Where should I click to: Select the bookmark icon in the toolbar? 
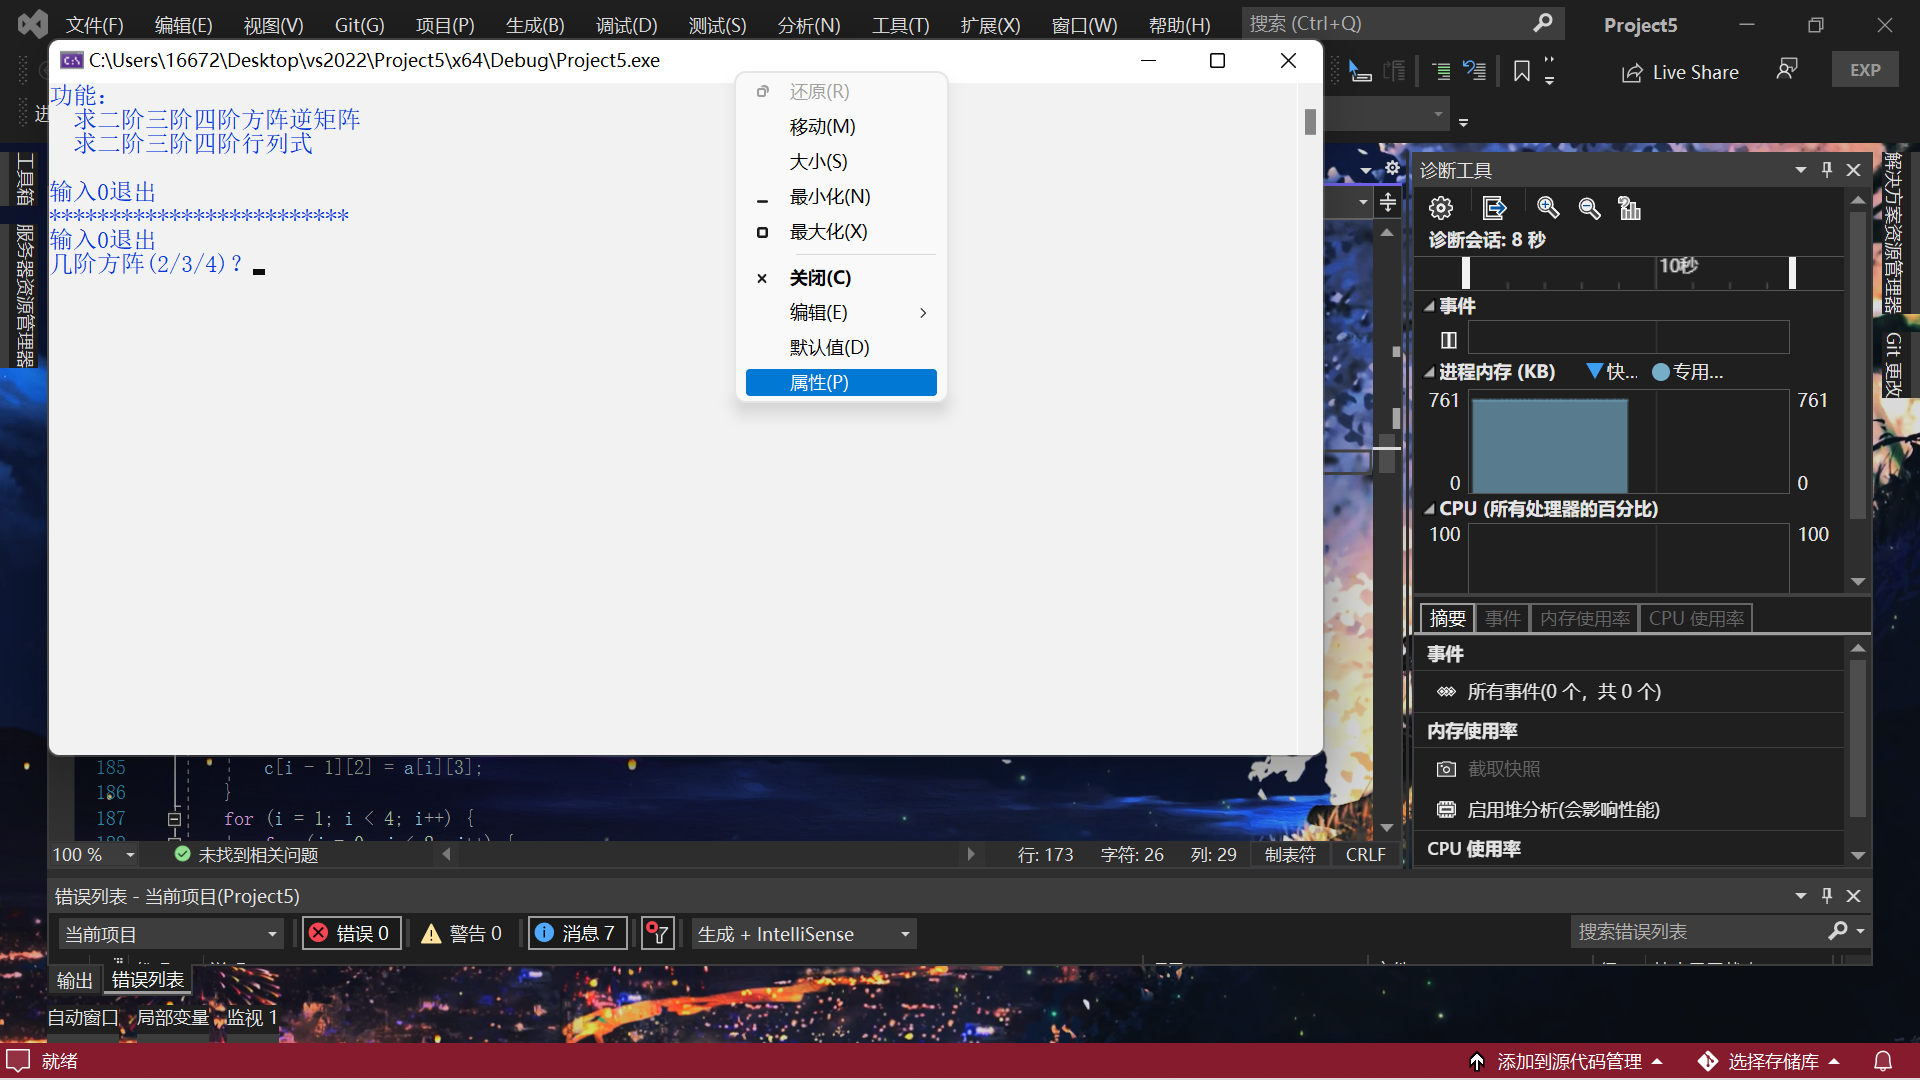pyautogui.click(x=1521, y=70)
